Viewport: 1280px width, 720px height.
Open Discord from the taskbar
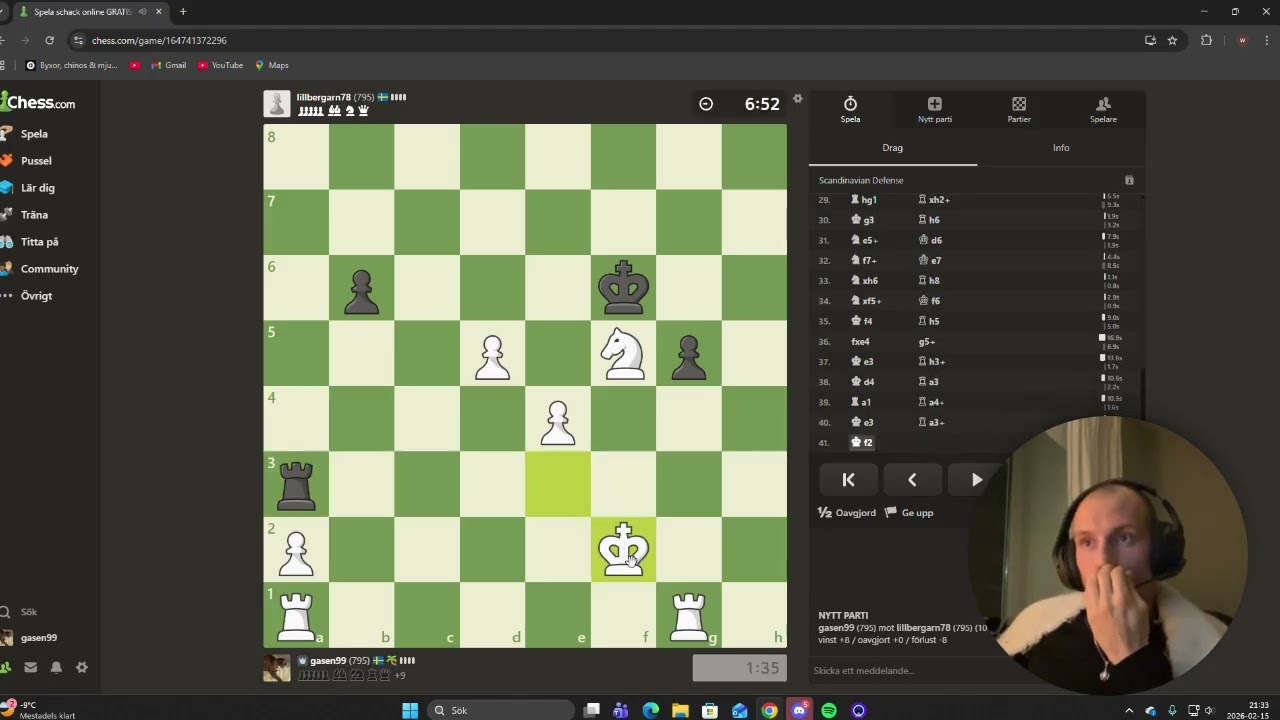click(x=799, y=710)
